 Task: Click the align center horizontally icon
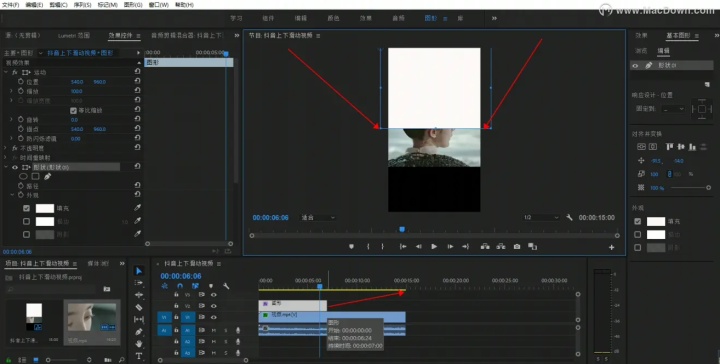(641, 146)
